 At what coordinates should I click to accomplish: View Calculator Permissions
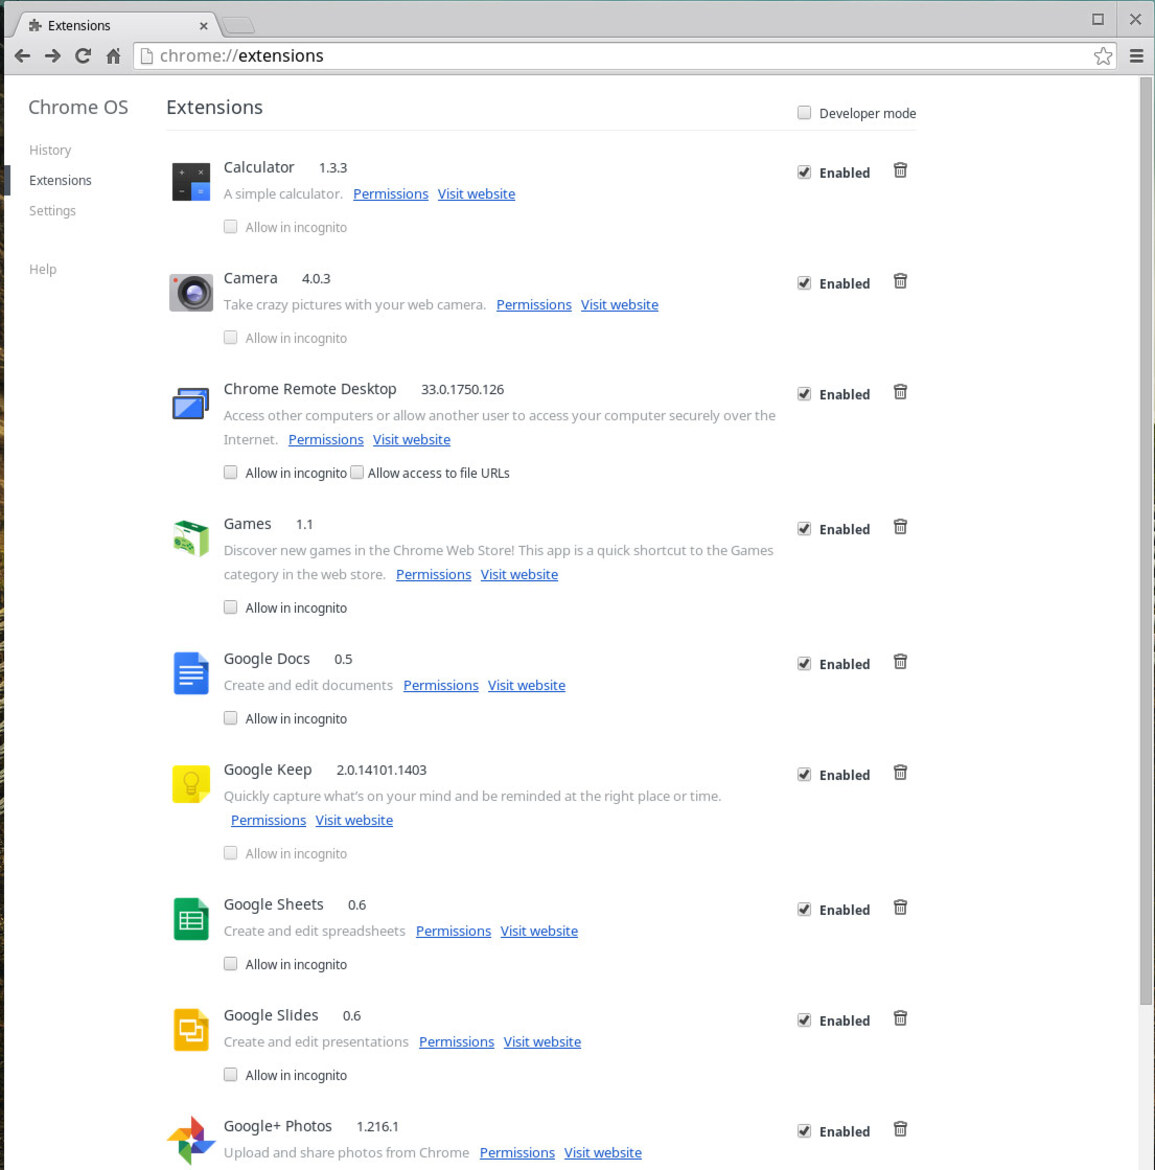coord(390,194)
